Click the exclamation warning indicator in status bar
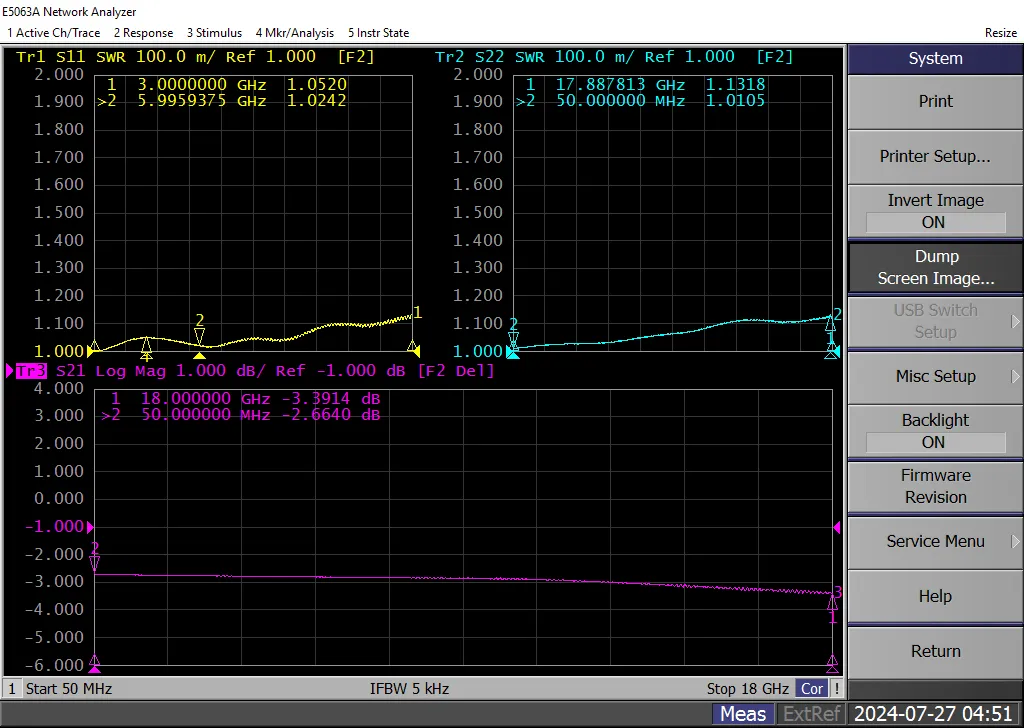This screenshot has height=728, width=1024. pyautogui.click(x=836, y=689)
